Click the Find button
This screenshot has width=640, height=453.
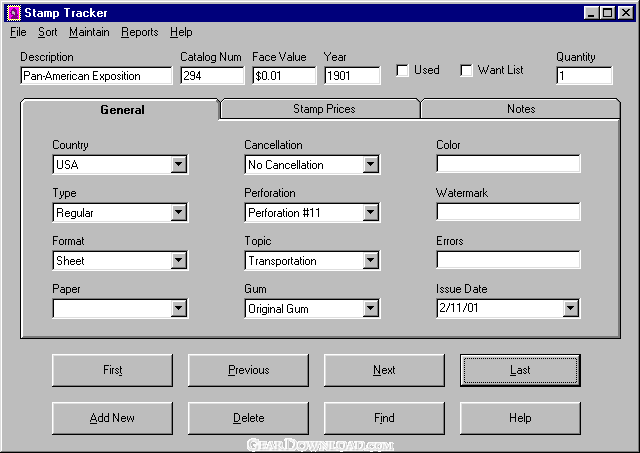click(384, 418)
